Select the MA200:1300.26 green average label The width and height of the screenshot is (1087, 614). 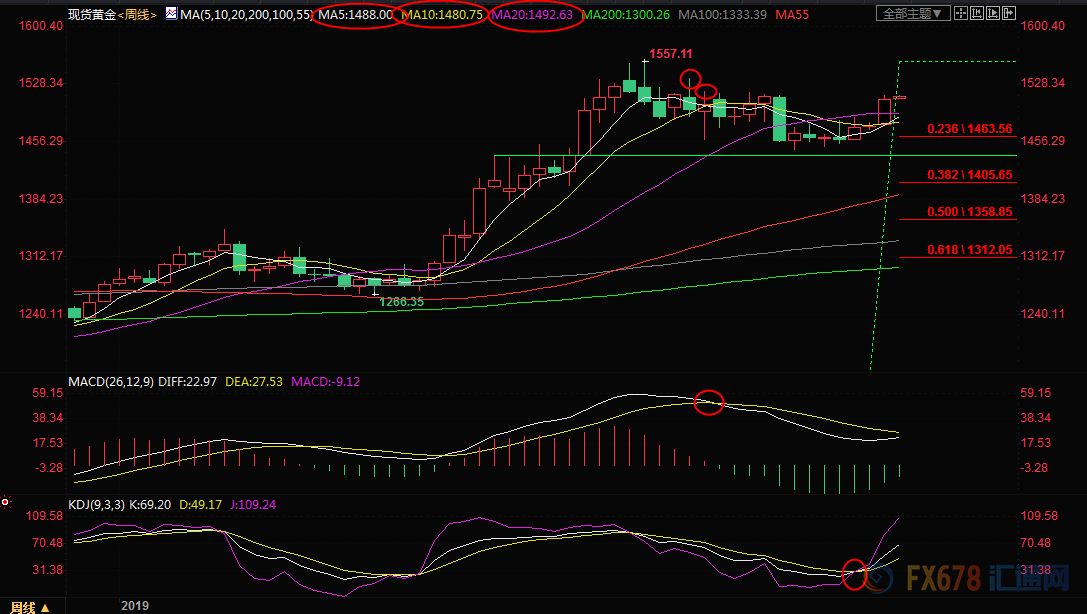tap(627, 15)
